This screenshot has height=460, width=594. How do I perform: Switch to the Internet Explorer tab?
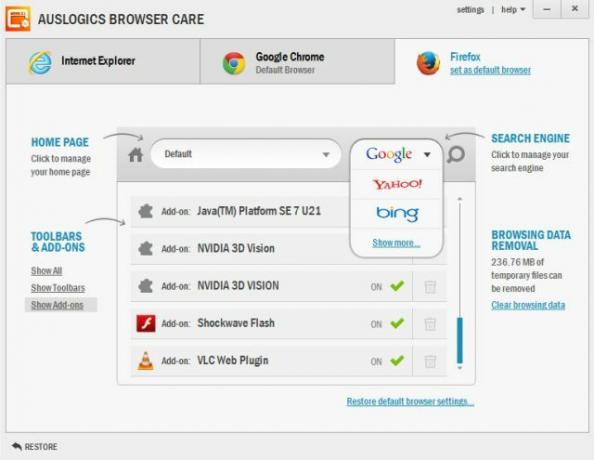[103, 61]
